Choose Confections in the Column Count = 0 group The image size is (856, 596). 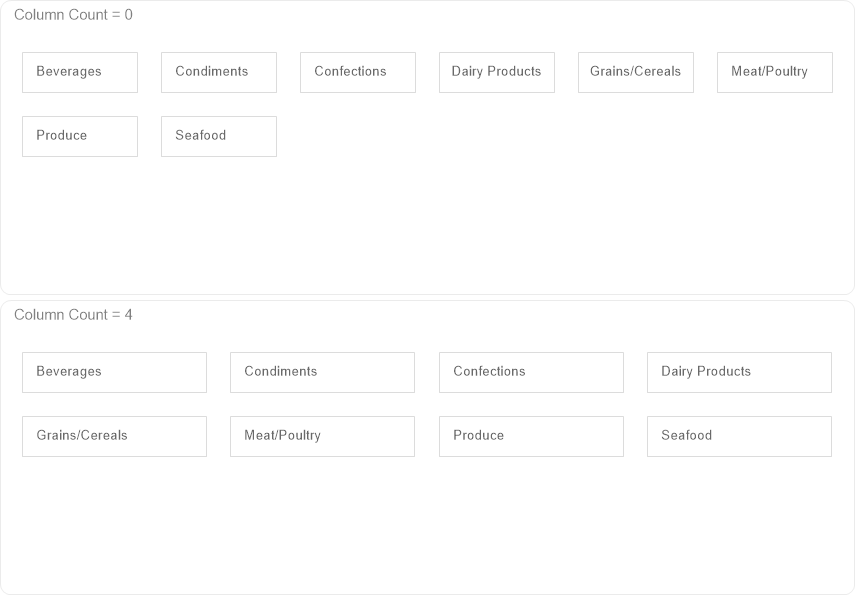point(358,72)
